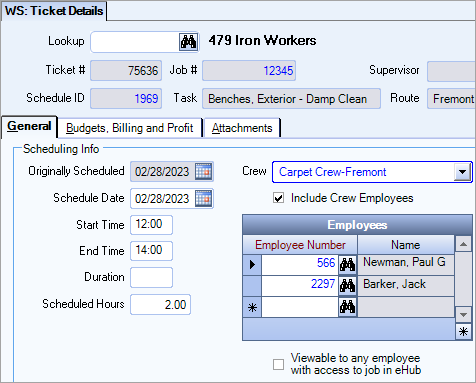The height and width of the screenshot is (383, 476).
Task: Click the Employees grid title bar
Action: tap(357, 225)
